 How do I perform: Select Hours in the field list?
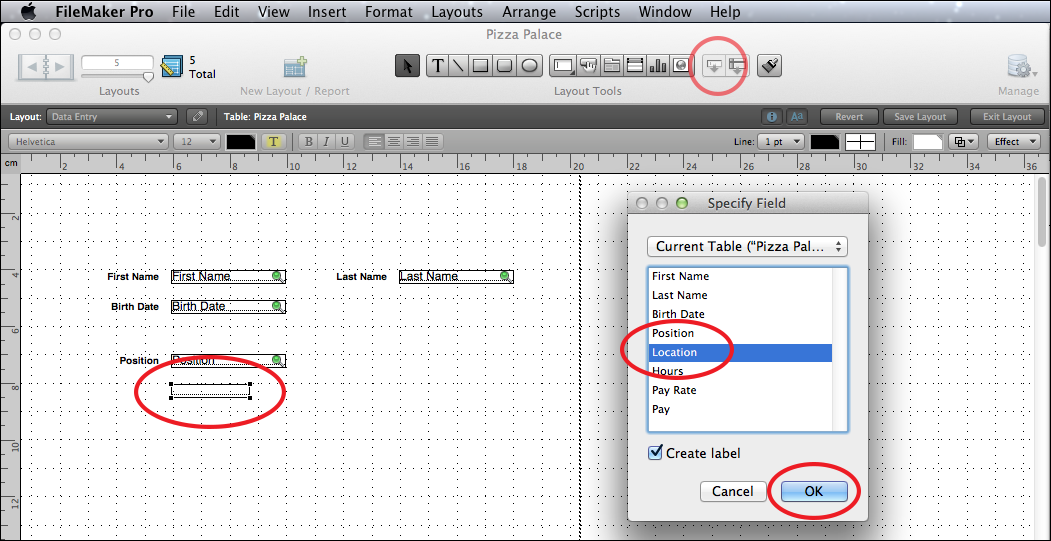pos(740,371)
